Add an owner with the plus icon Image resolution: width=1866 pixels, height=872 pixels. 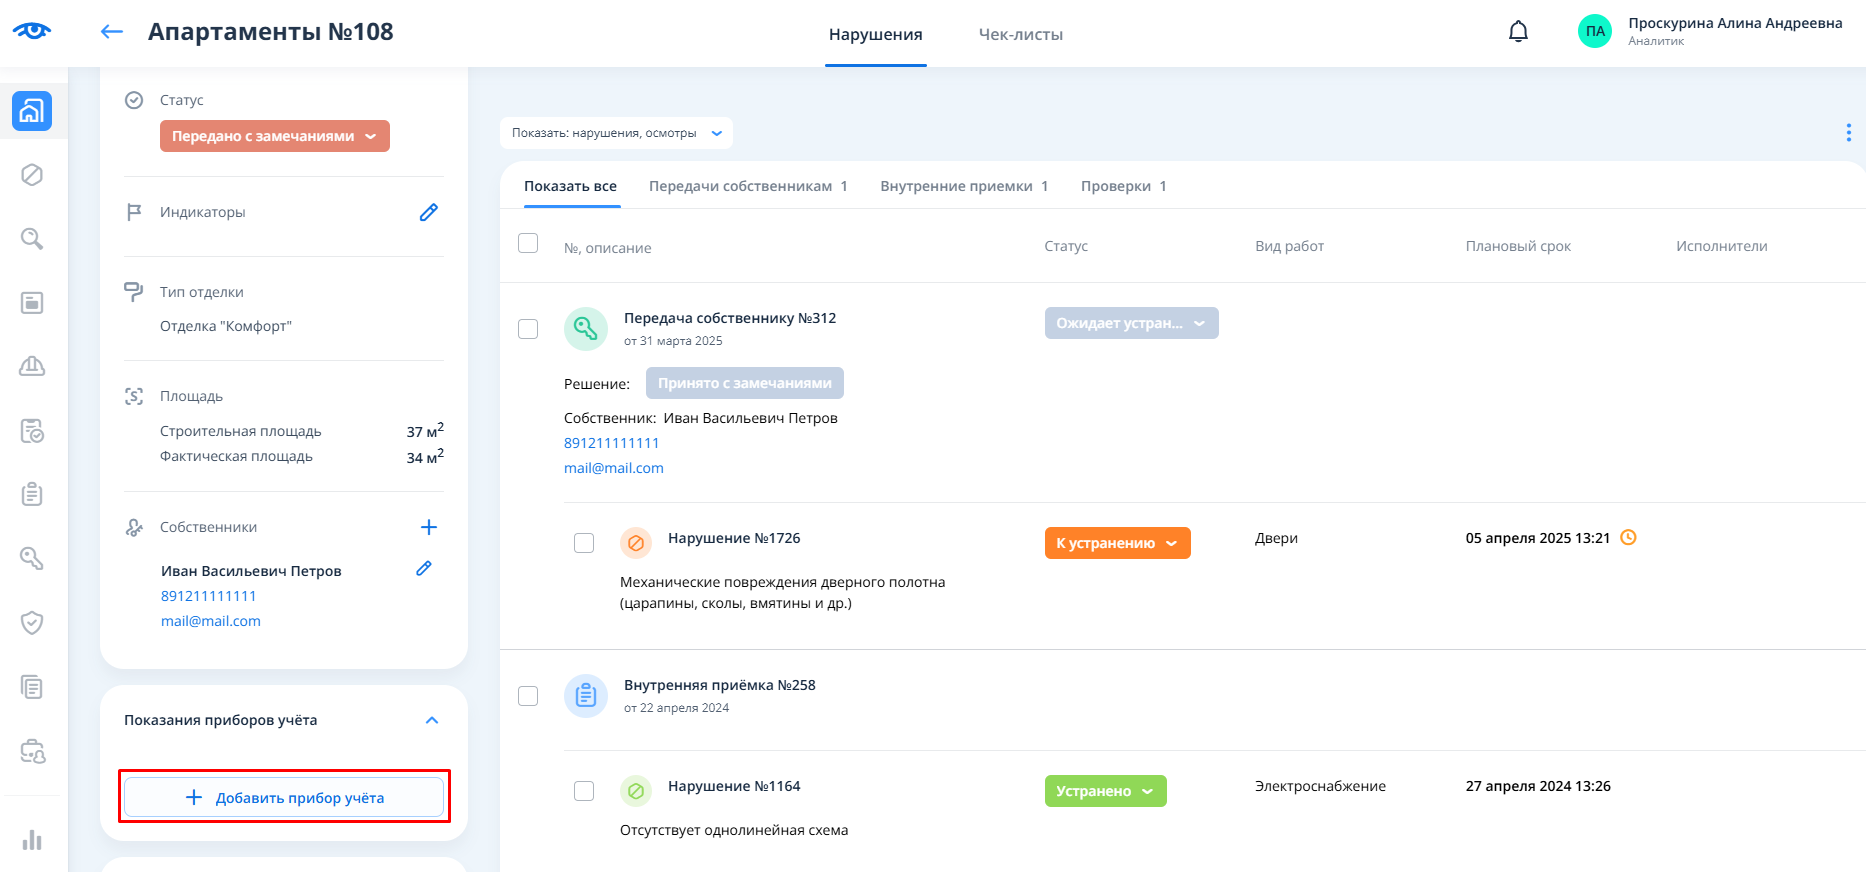click(x=428, y=527)
